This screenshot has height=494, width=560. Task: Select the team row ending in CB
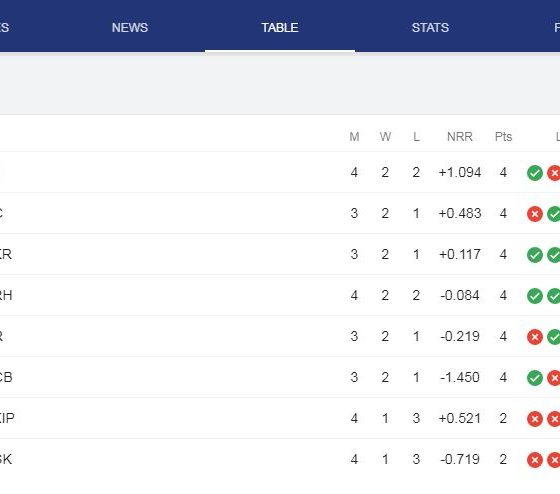click(280, 377)
